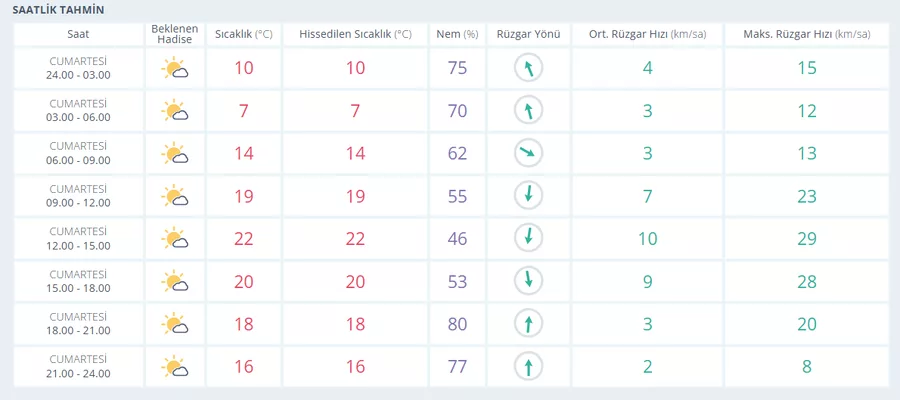Click wind direction icon for 18.00 - 21.00
Image resolution: width=900 pixels, height=400 pixels.
pyautogui.click(x=527, y=324)
